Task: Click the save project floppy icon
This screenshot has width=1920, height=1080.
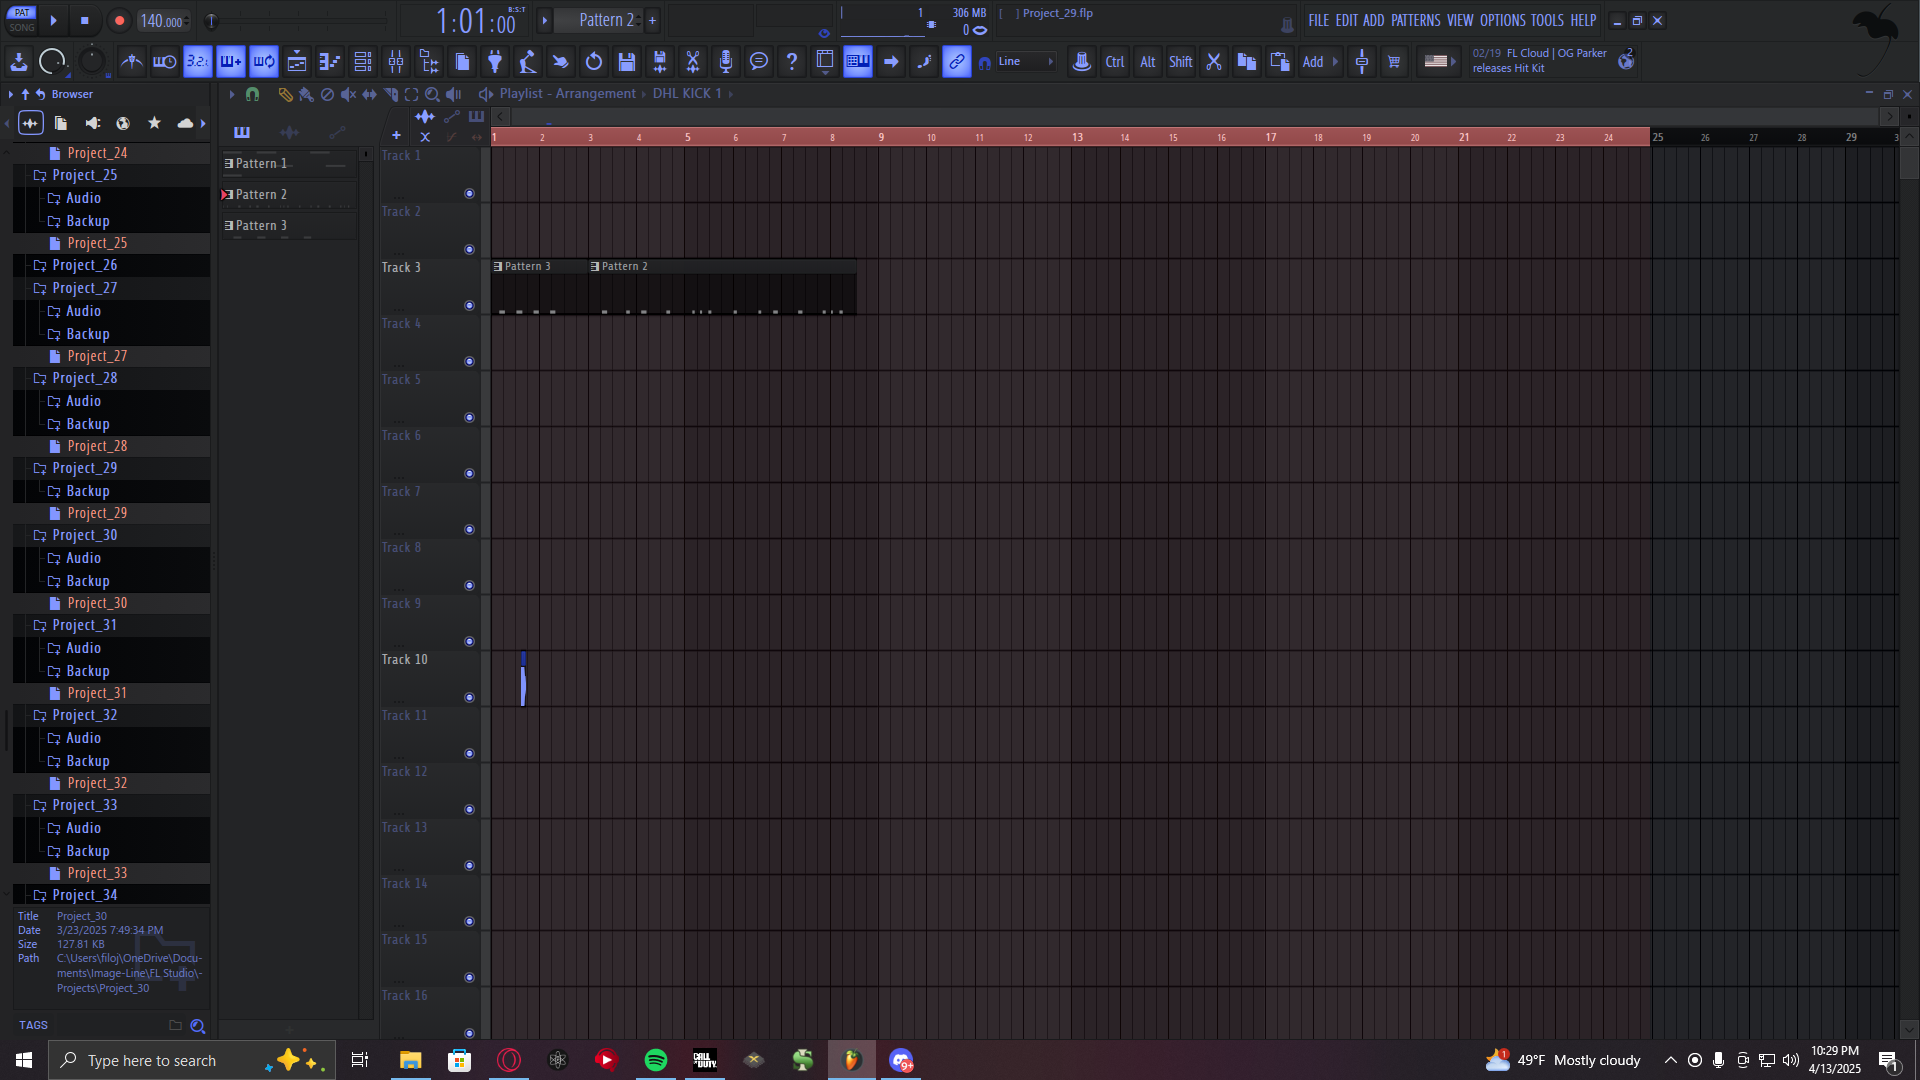Action: tap(627, 62)
